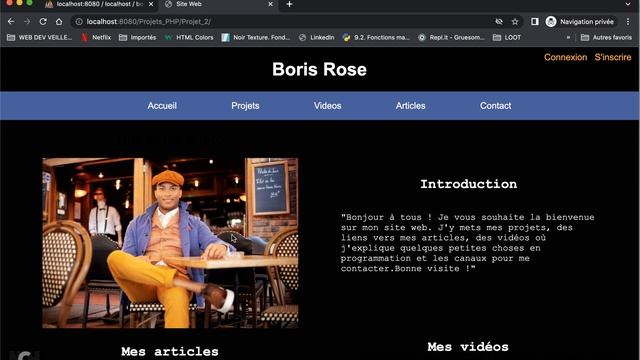The image size is (640, 360).
Task: Open the Projets menu item
Action: [x=245, y=106]
